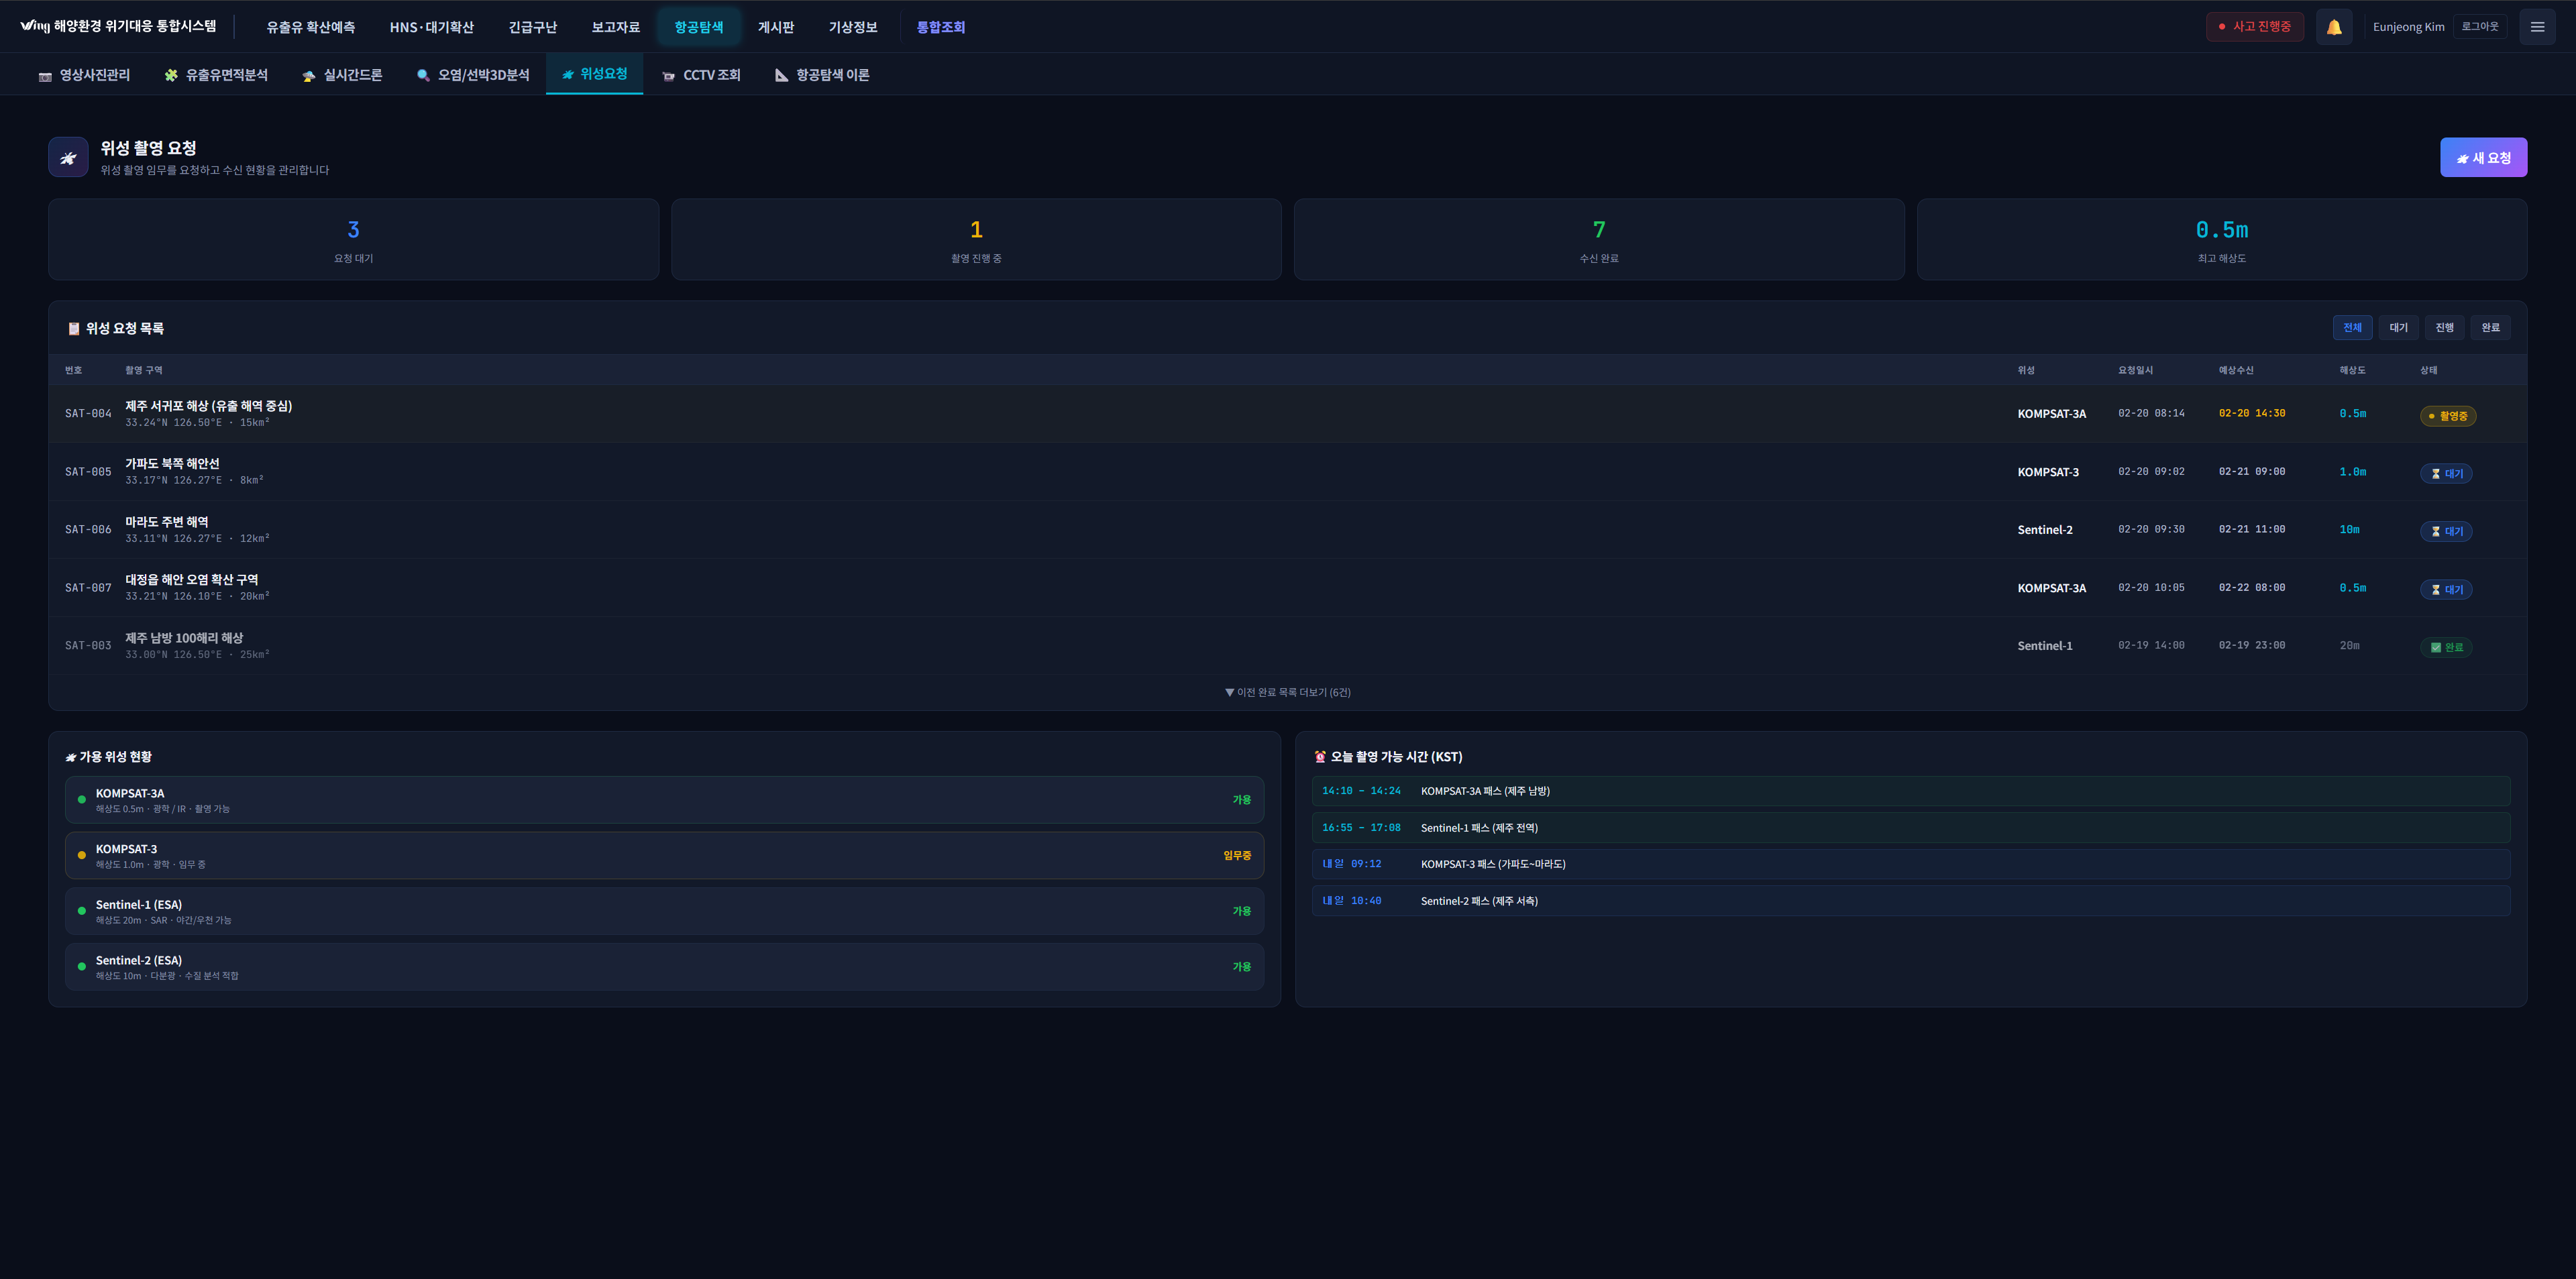Screen dimensions: 2576x1279
Task: Open 유출유면적분석 puzzle icon tab
Action: pos(216,75)
